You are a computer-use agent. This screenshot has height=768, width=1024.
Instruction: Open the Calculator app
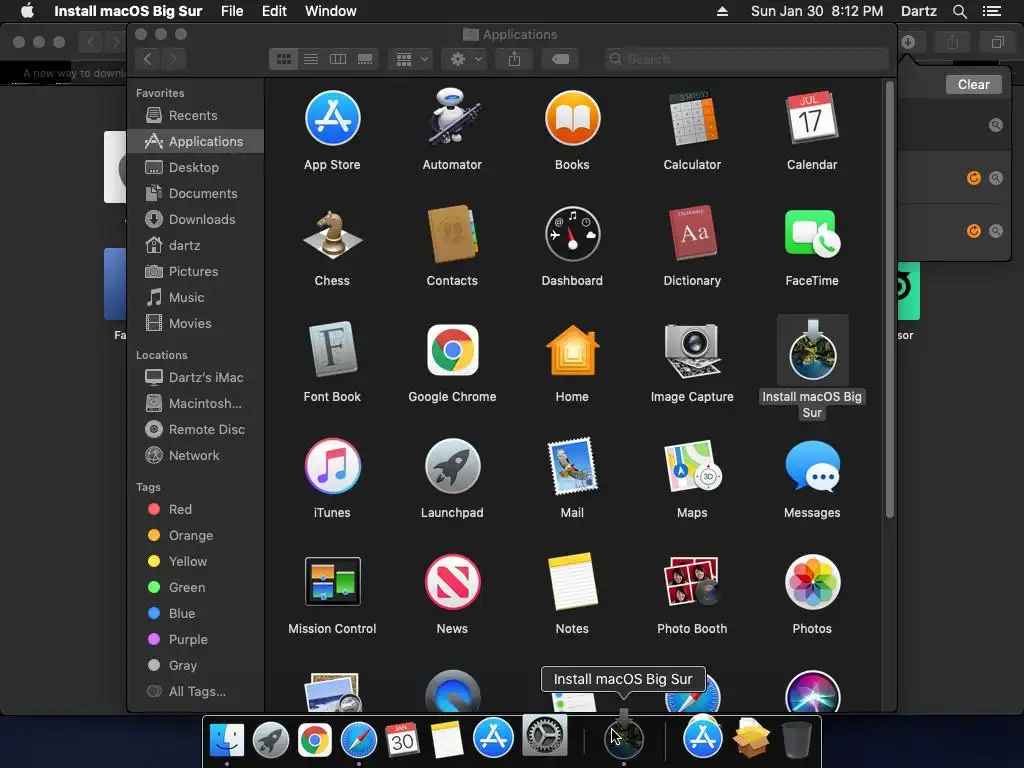pos(692,118)
